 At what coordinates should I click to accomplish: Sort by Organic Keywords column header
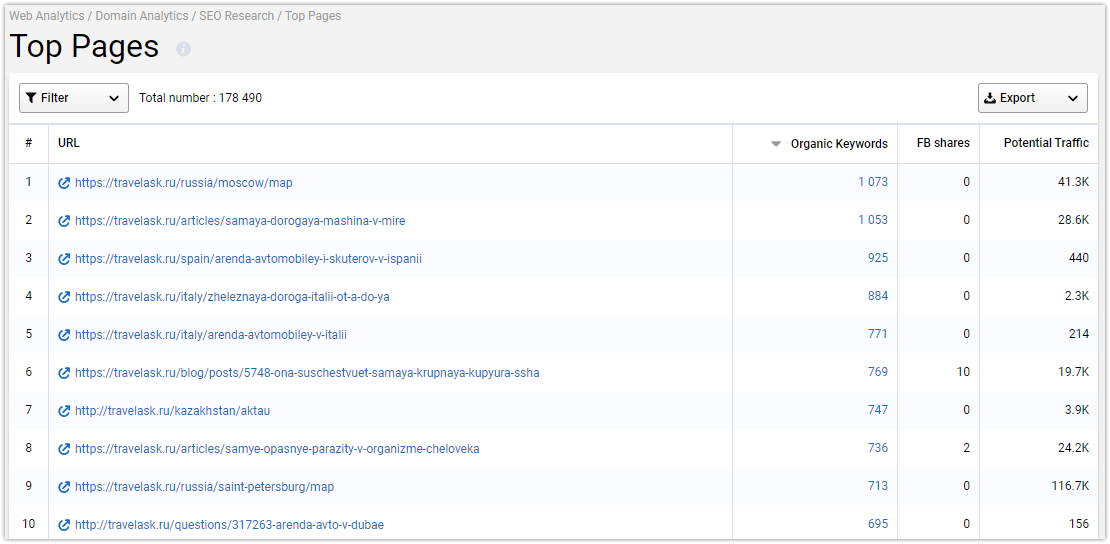[839, 144]
